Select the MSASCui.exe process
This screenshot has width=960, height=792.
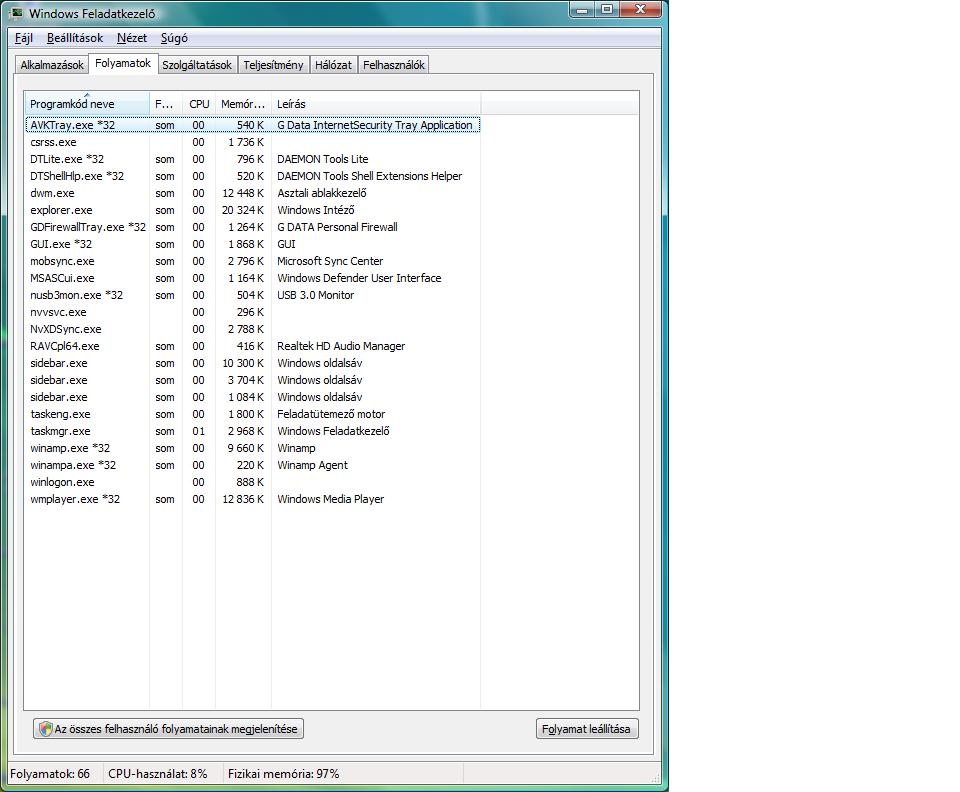pos(252,278)
